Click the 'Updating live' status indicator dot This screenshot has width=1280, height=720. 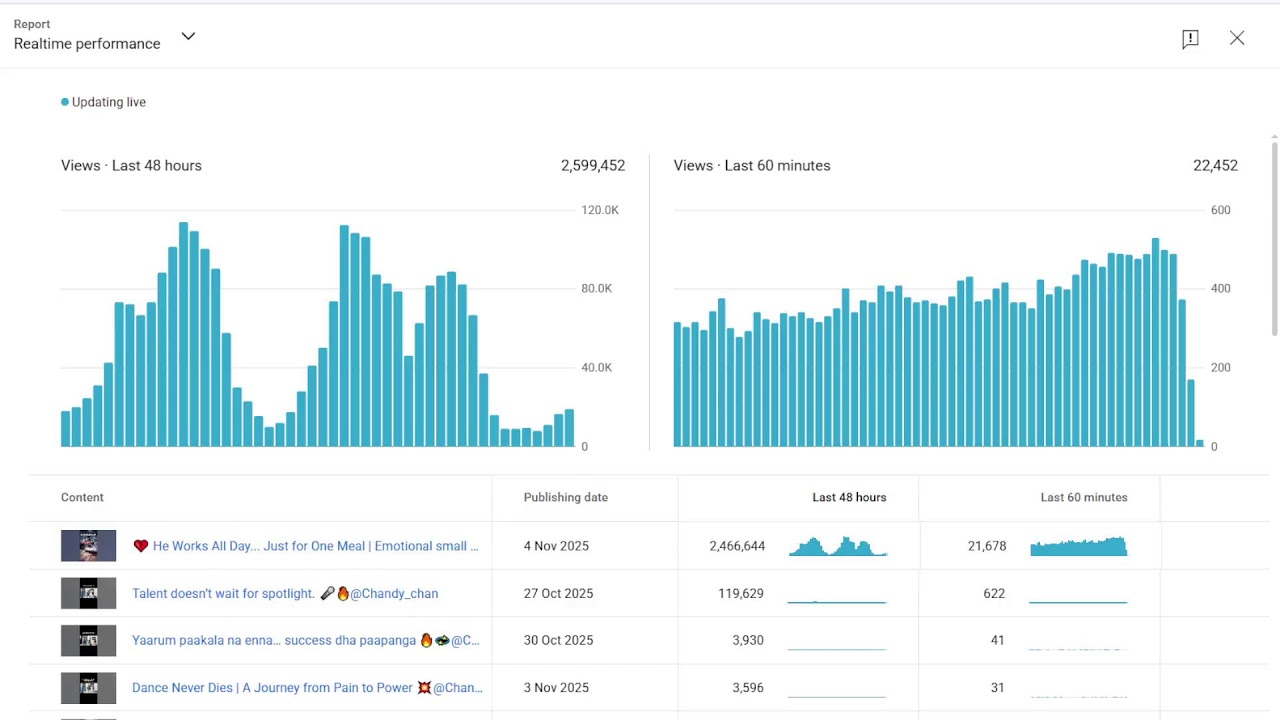(65, 102)
